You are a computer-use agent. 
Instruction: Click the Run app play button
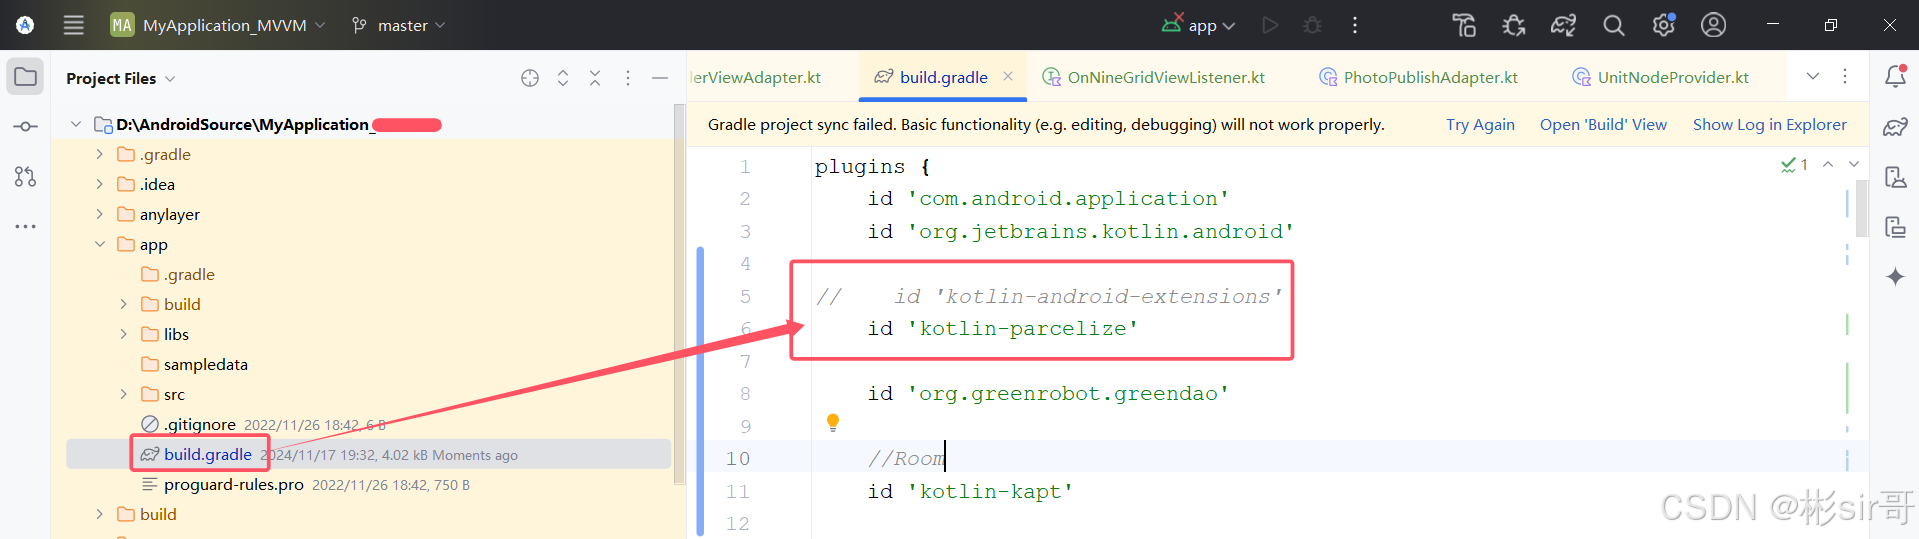[1270, 25]
